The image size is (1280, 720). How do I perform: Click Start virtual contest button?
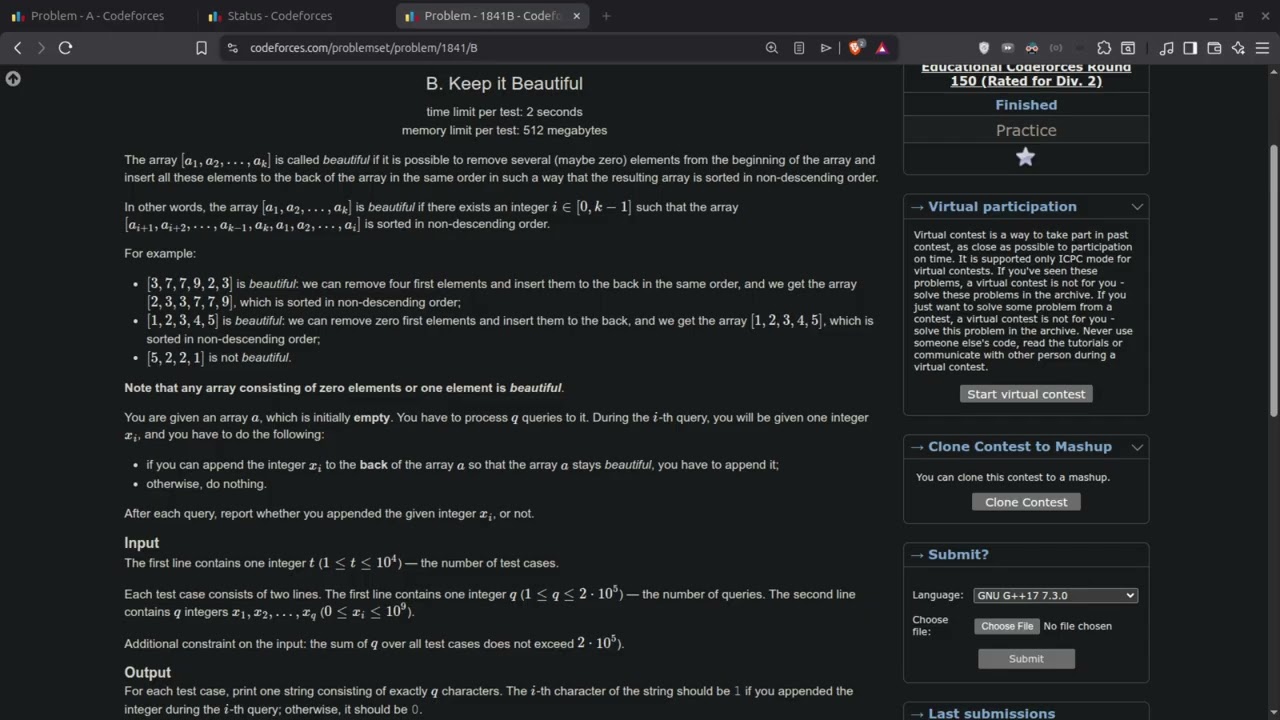click(1026, 394)
